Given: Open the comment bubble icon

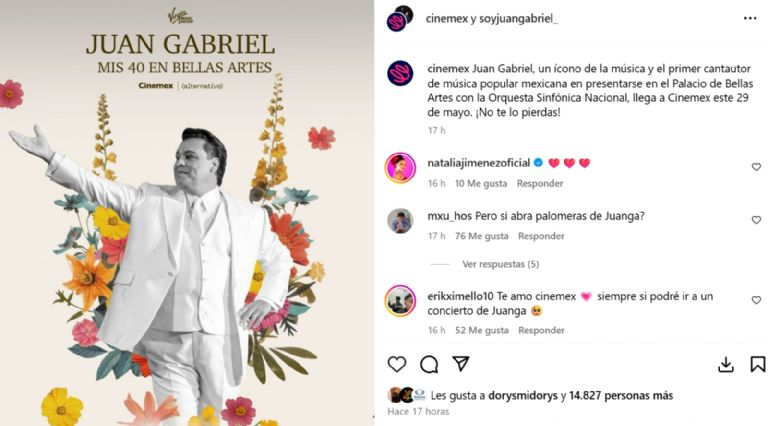Looking at the screenshot, I should (429, 364).
